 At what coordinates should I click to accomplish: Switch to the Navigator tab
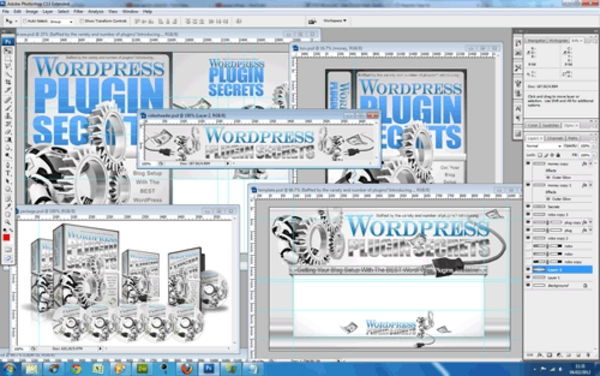pyautogui.click(x=536, y=40)
